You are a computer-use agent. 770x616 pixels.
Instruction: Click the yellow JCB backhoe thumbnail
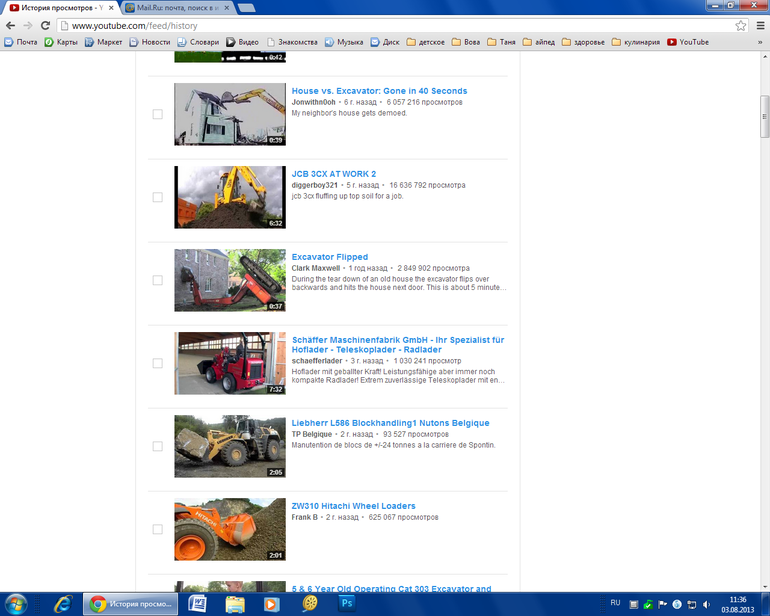point(230,197)
